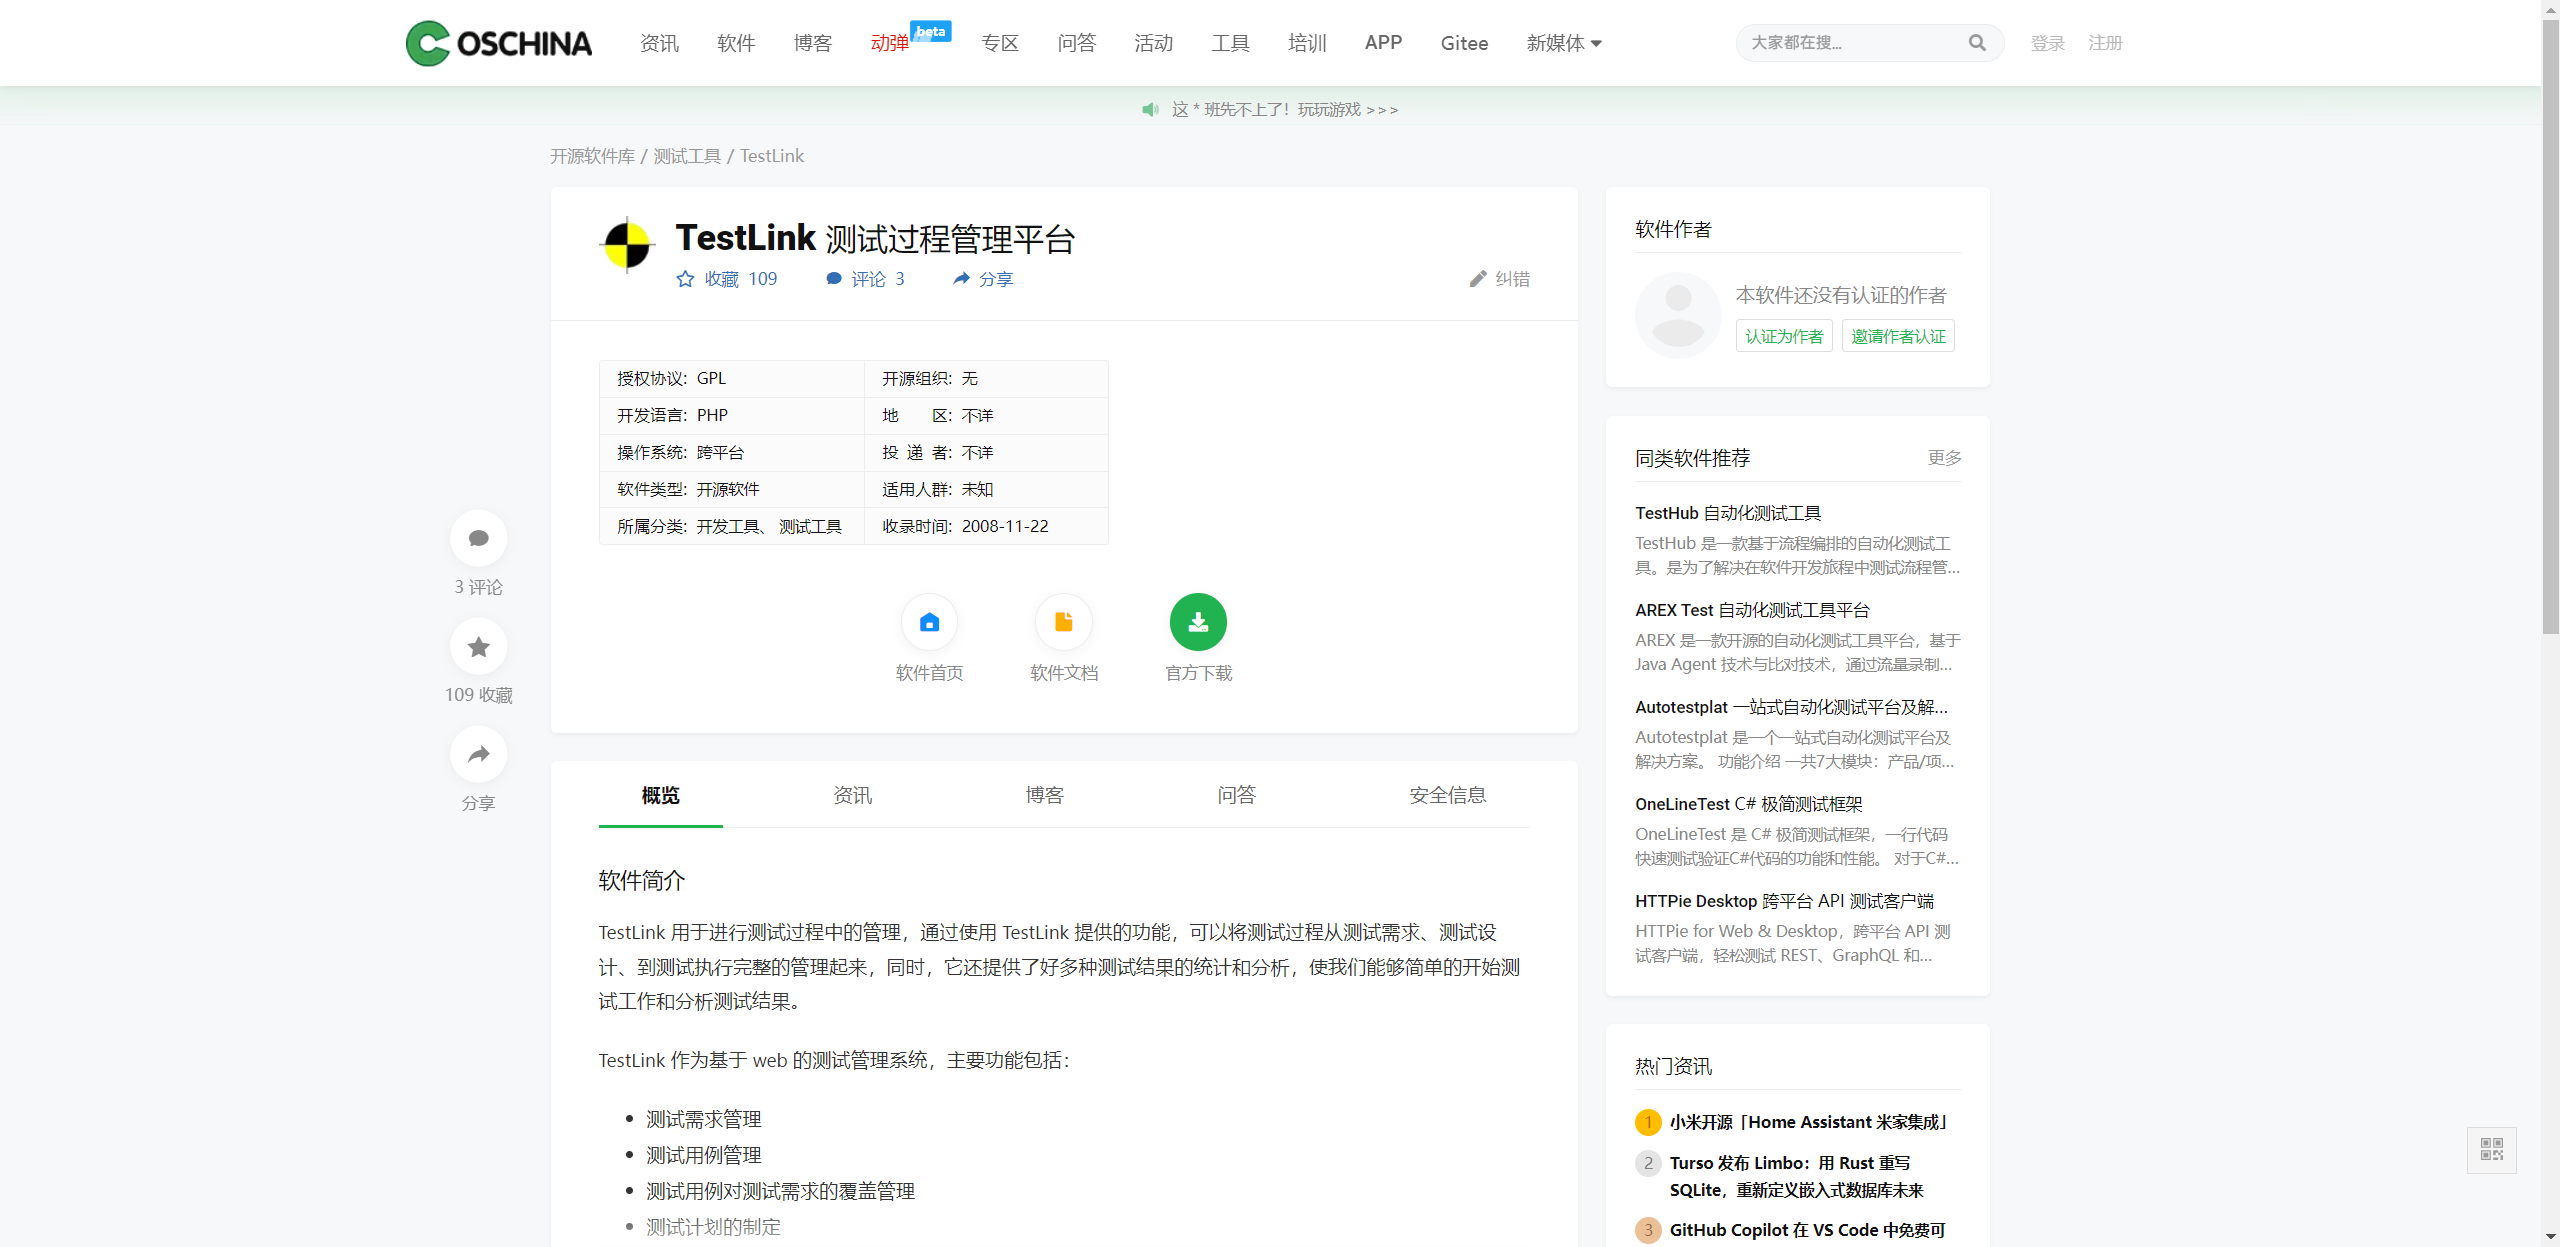This screenshot has height=1247, width=2560.
Task: Open the 软件文档 document icon
Action: coord(1064,622)
